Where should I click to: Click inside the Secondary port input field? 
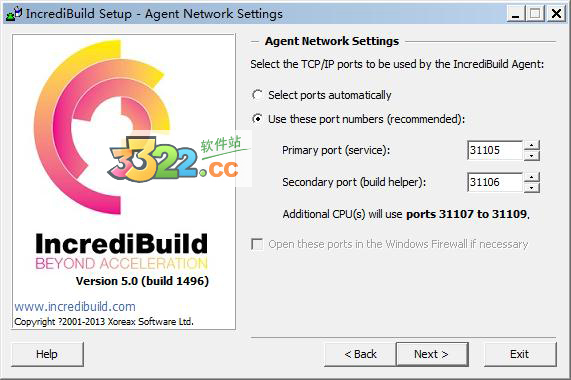(x=495, y=182)
